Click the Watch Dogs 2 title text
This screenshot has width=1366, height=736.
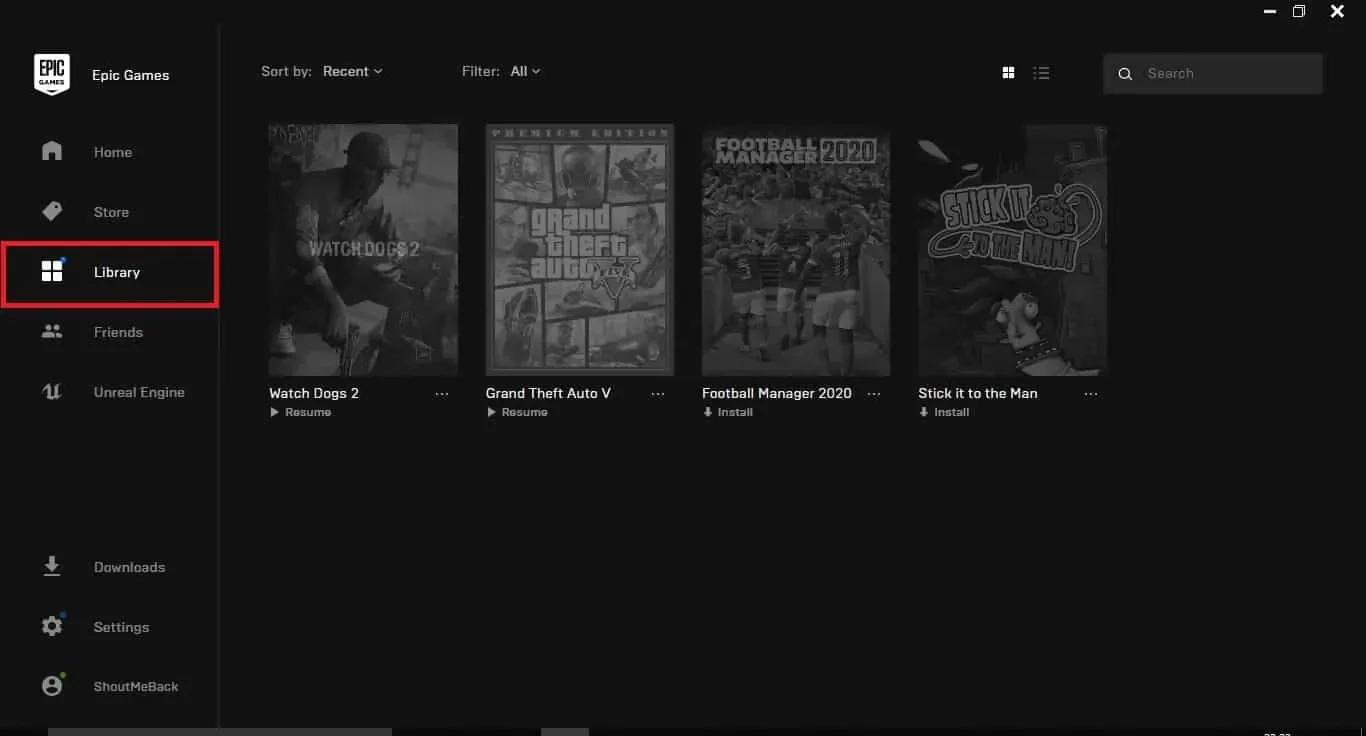point(314,393)
